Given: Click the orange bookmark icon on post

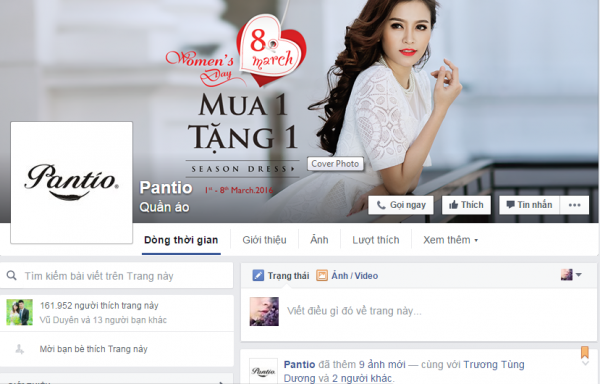Looking at the screenshot, I should (x=585, y=352).
